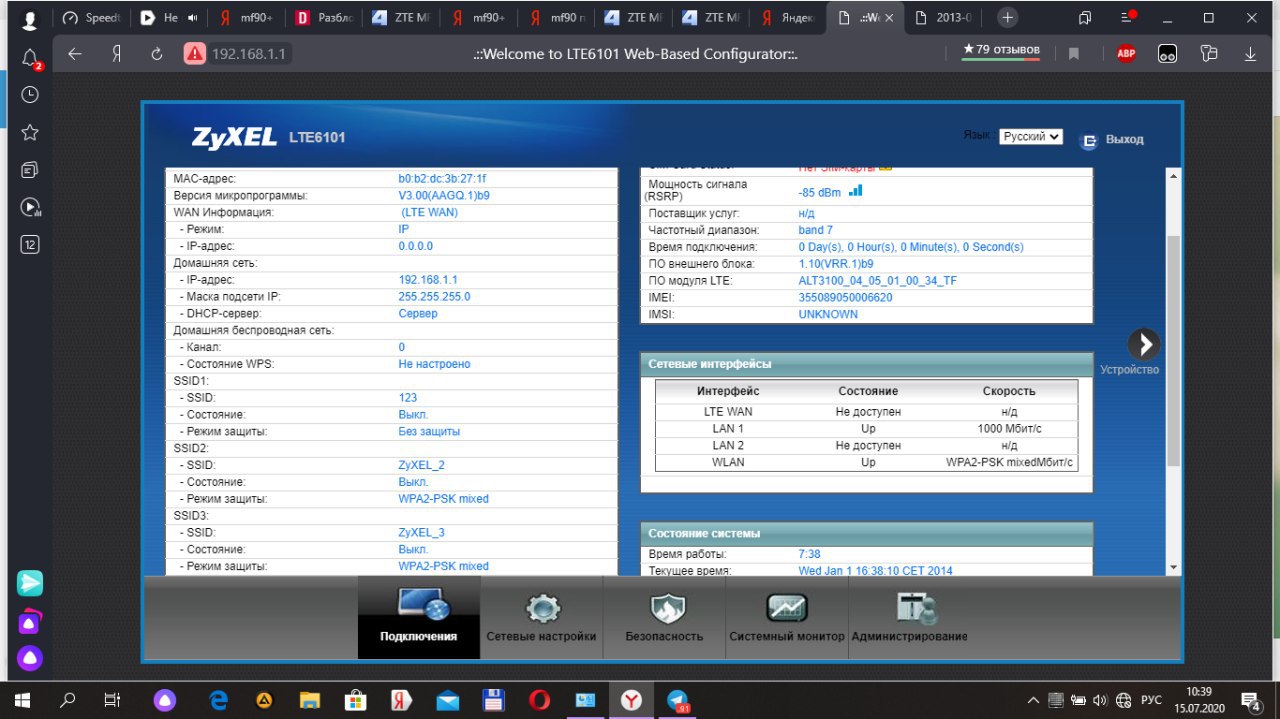
Task: Click the Выход logout icon
Action: click(x=1089, y=141)
